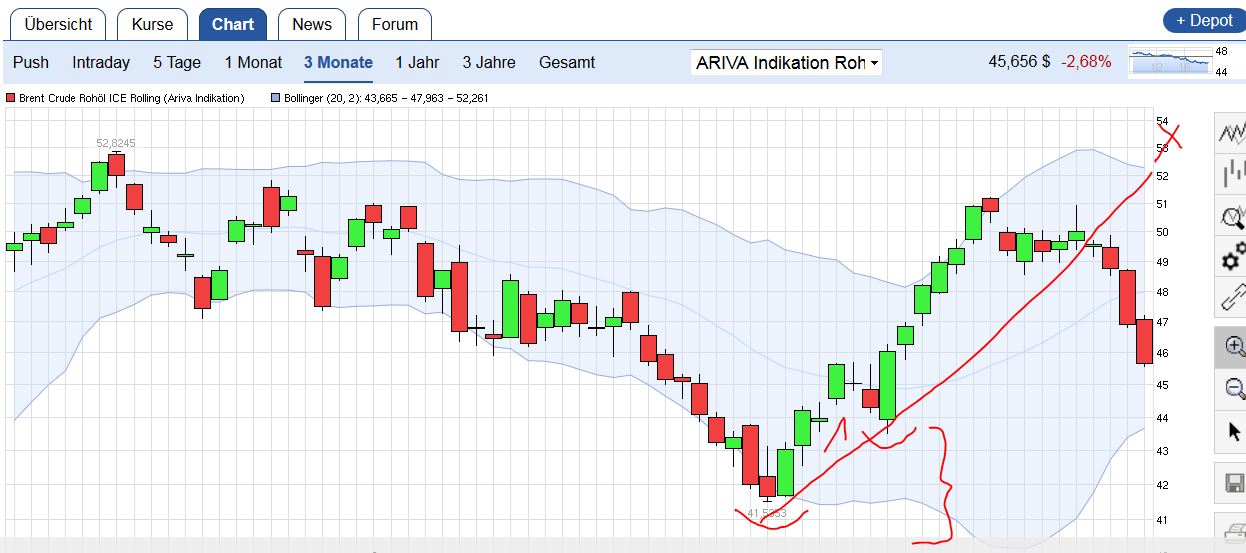Save the chart with the floppy disk icon
The image size is (1246, 553).
[x=1232, y=484]
